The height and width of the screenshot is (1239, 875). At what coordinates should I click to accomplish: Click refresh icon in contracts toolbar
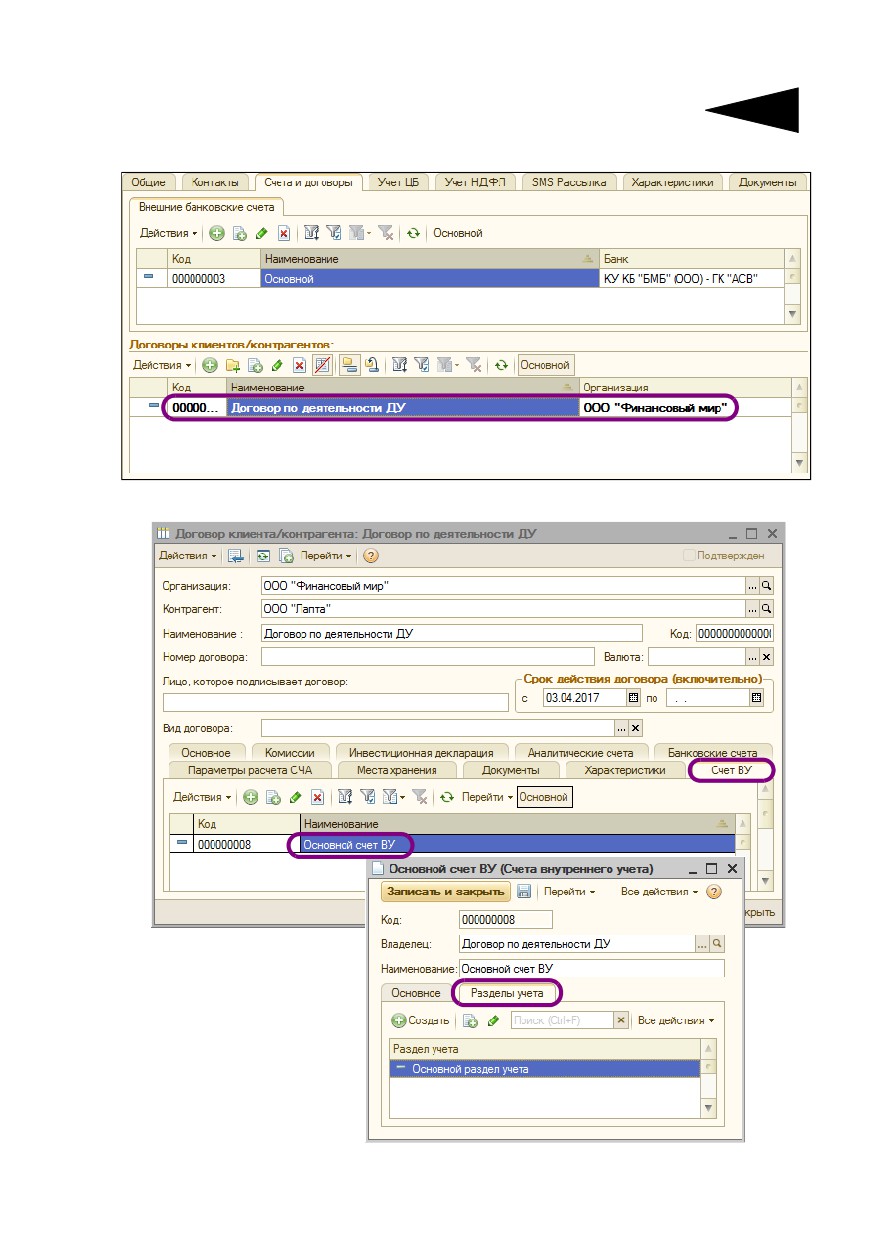coord(502,366)
